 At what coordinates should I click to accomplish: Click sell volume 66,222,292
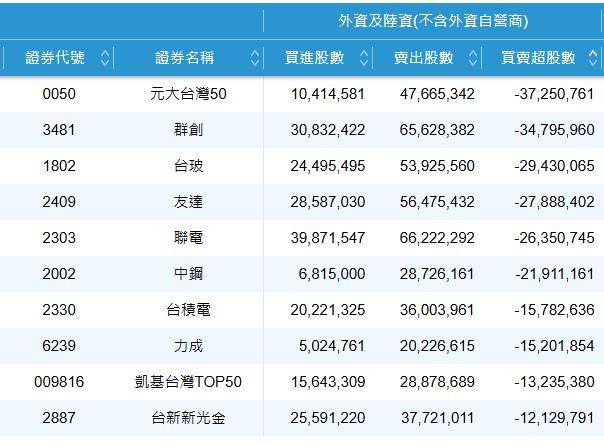pyautogui.click(x=437, y=238)
